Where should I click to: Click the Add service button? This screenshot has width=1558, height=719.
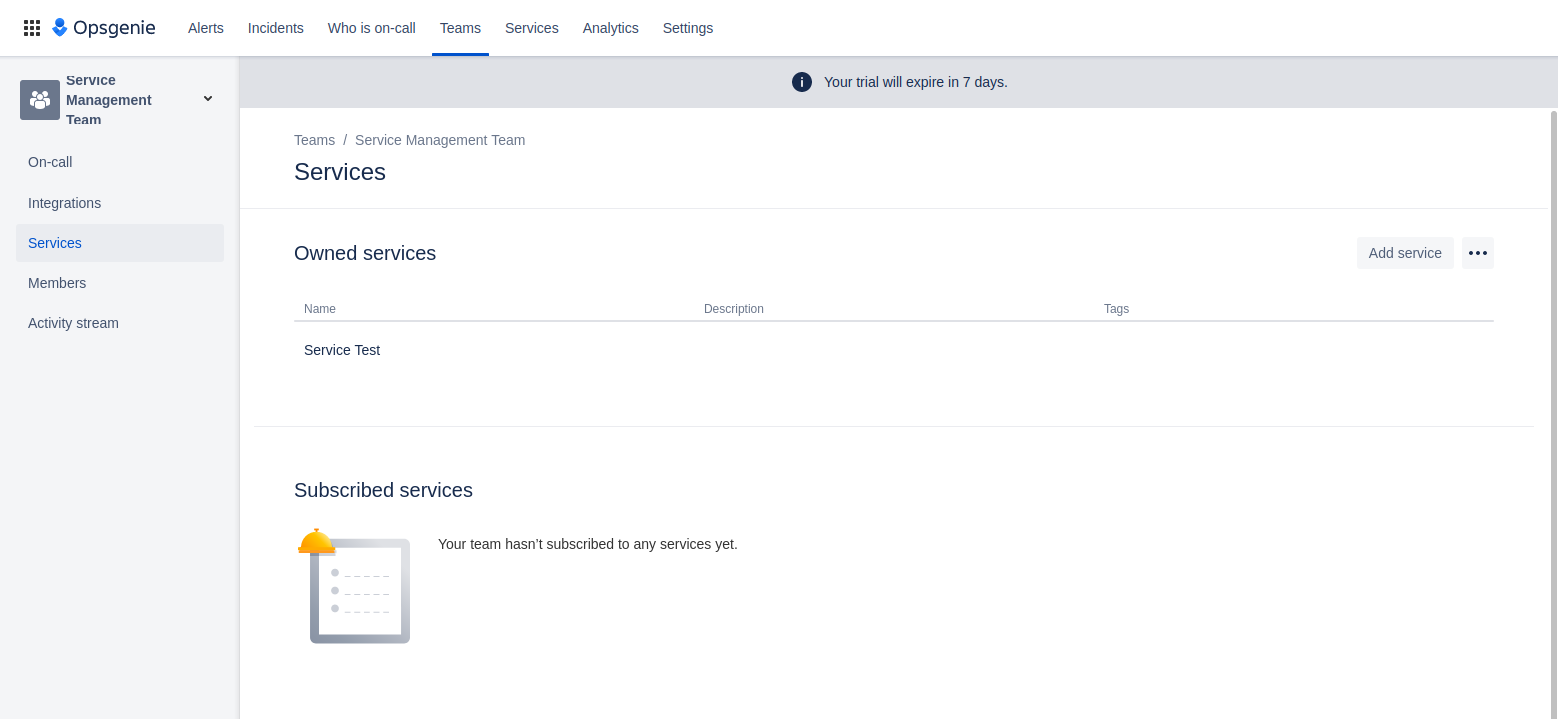pos(1405,253)
